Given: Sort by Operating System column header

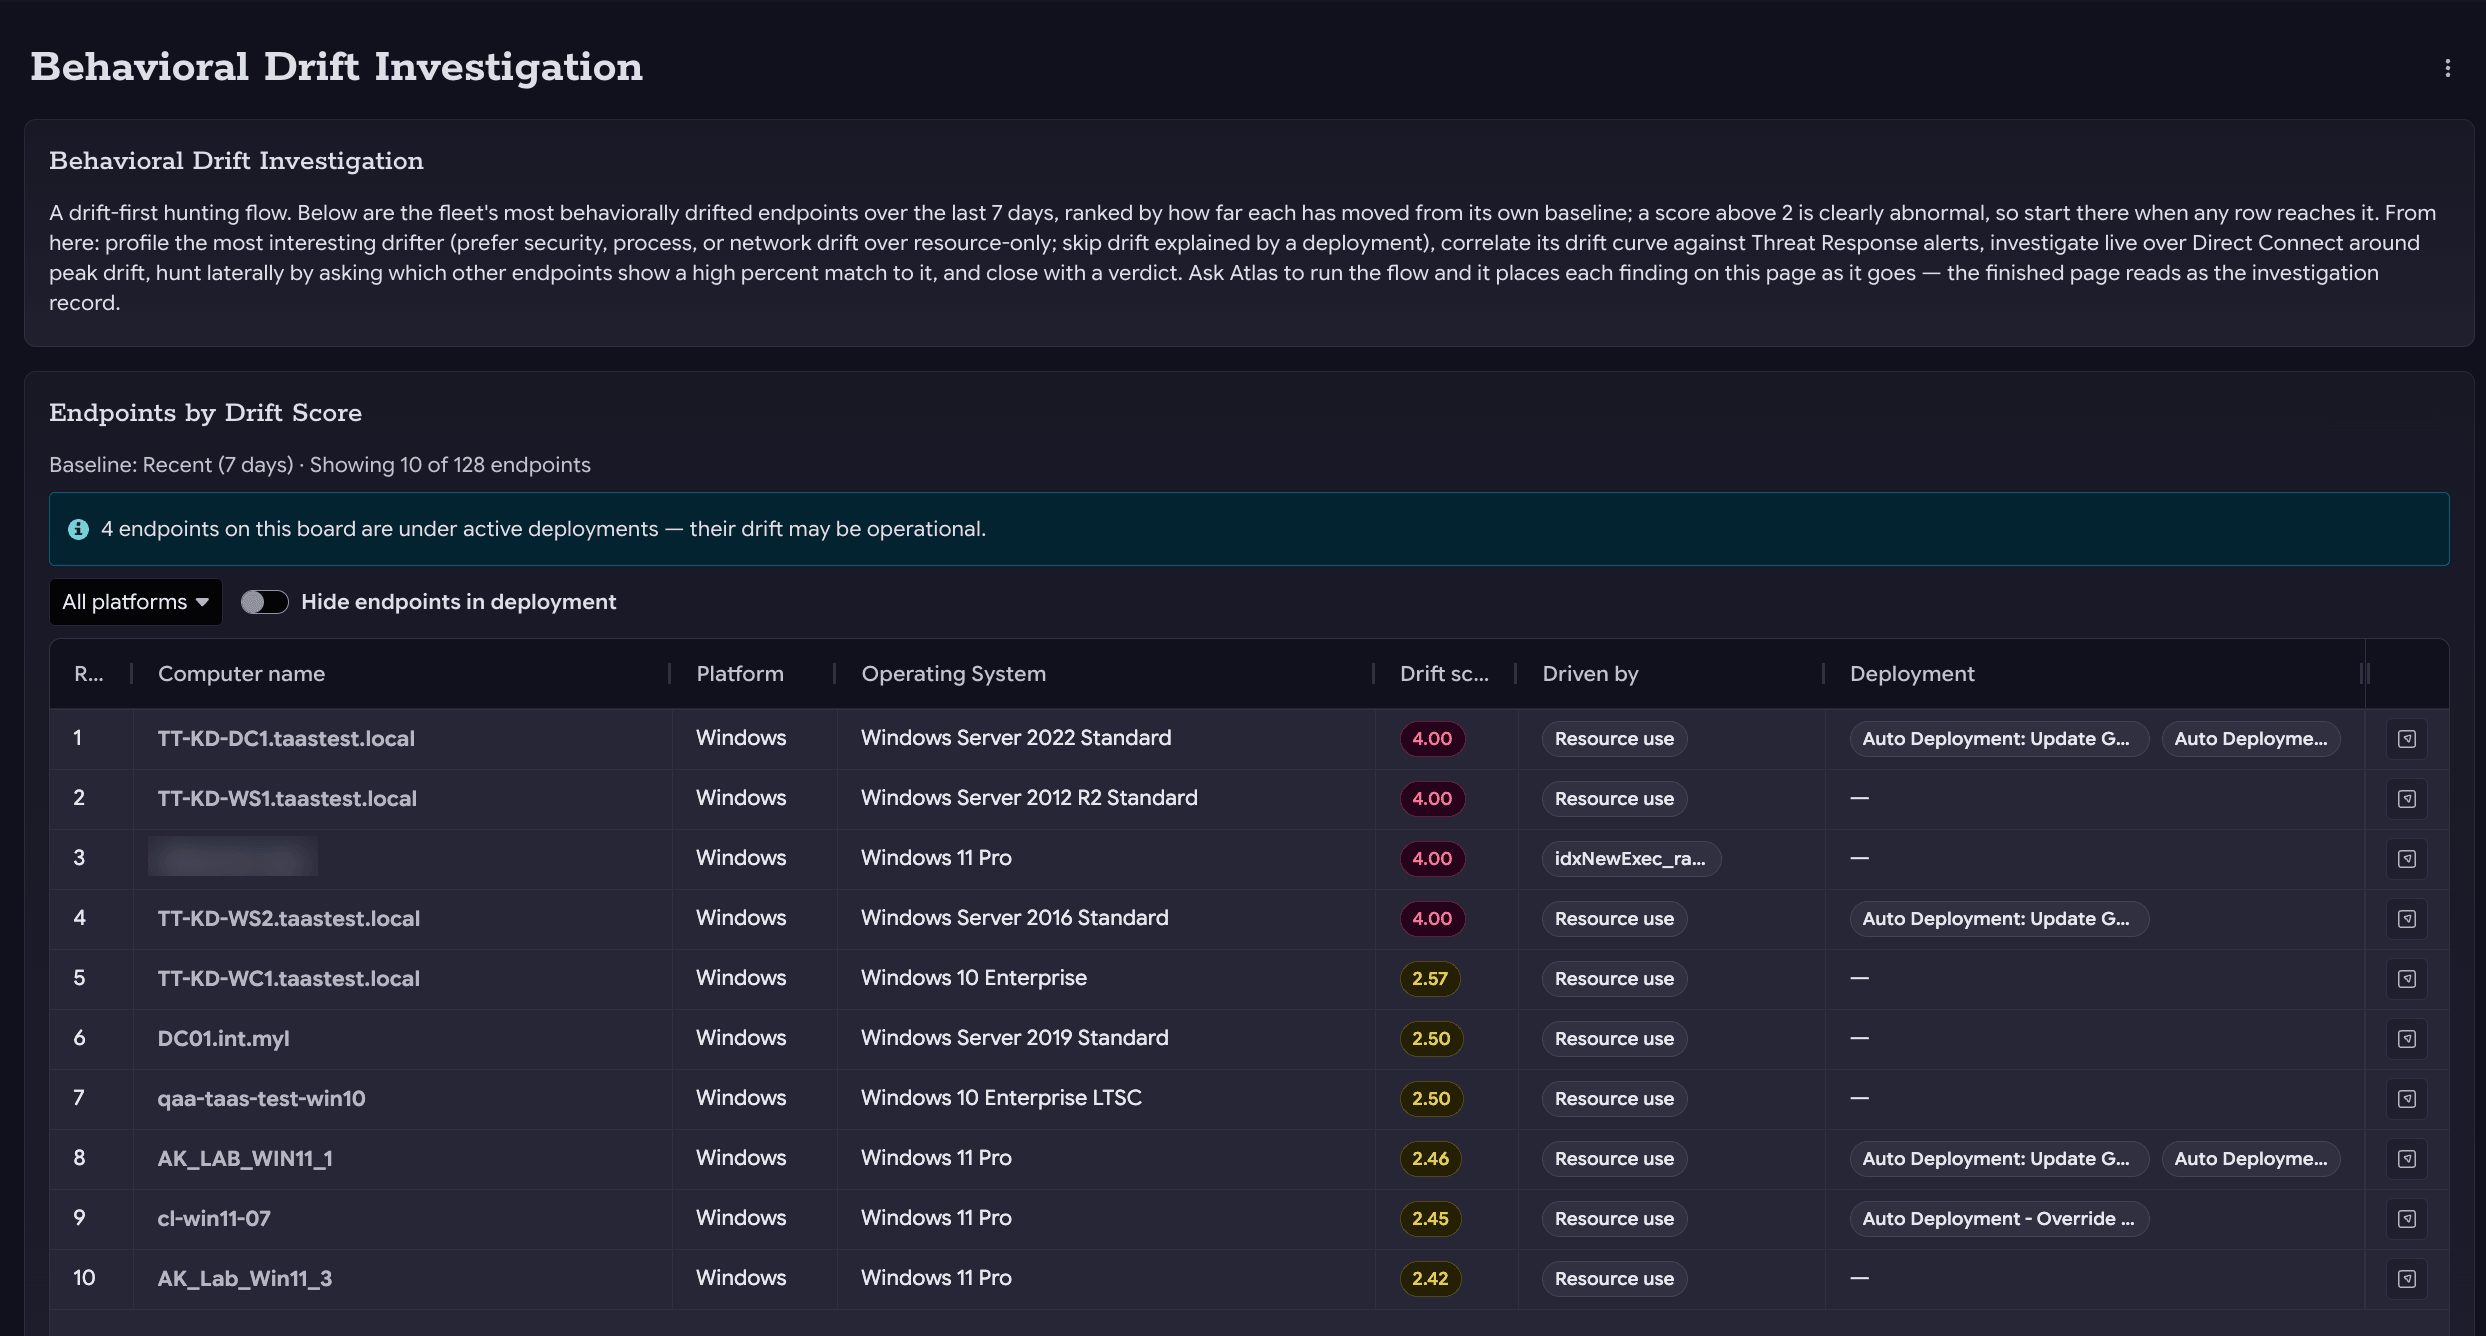Looking at the screenshot, I should pos(953,674).
